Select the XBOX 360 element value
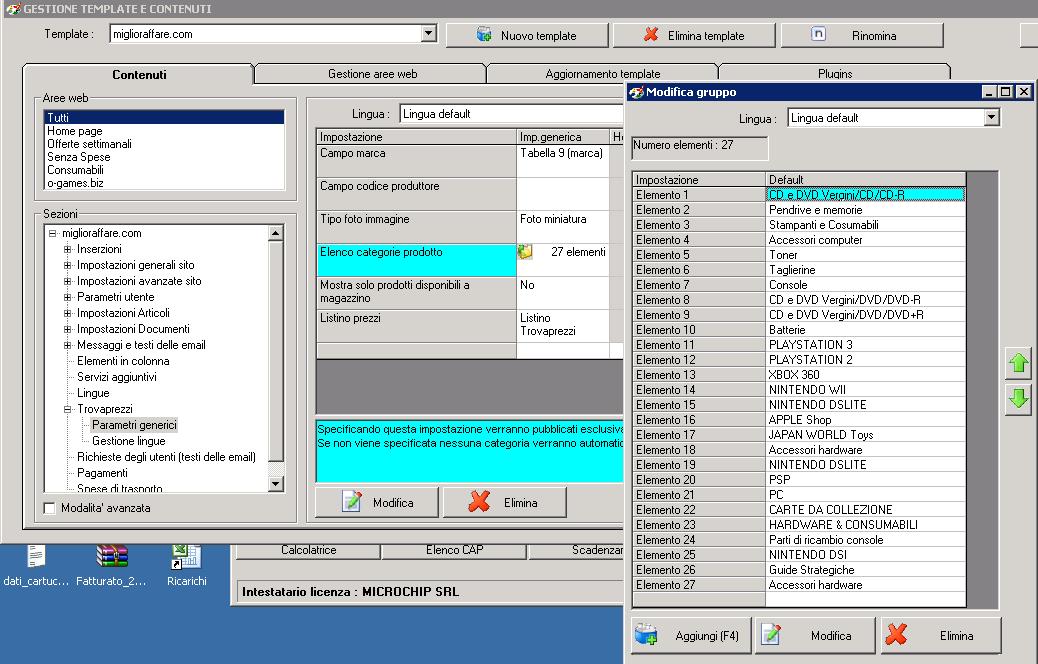Screen dimensions: 1038x664 [865, 375]
